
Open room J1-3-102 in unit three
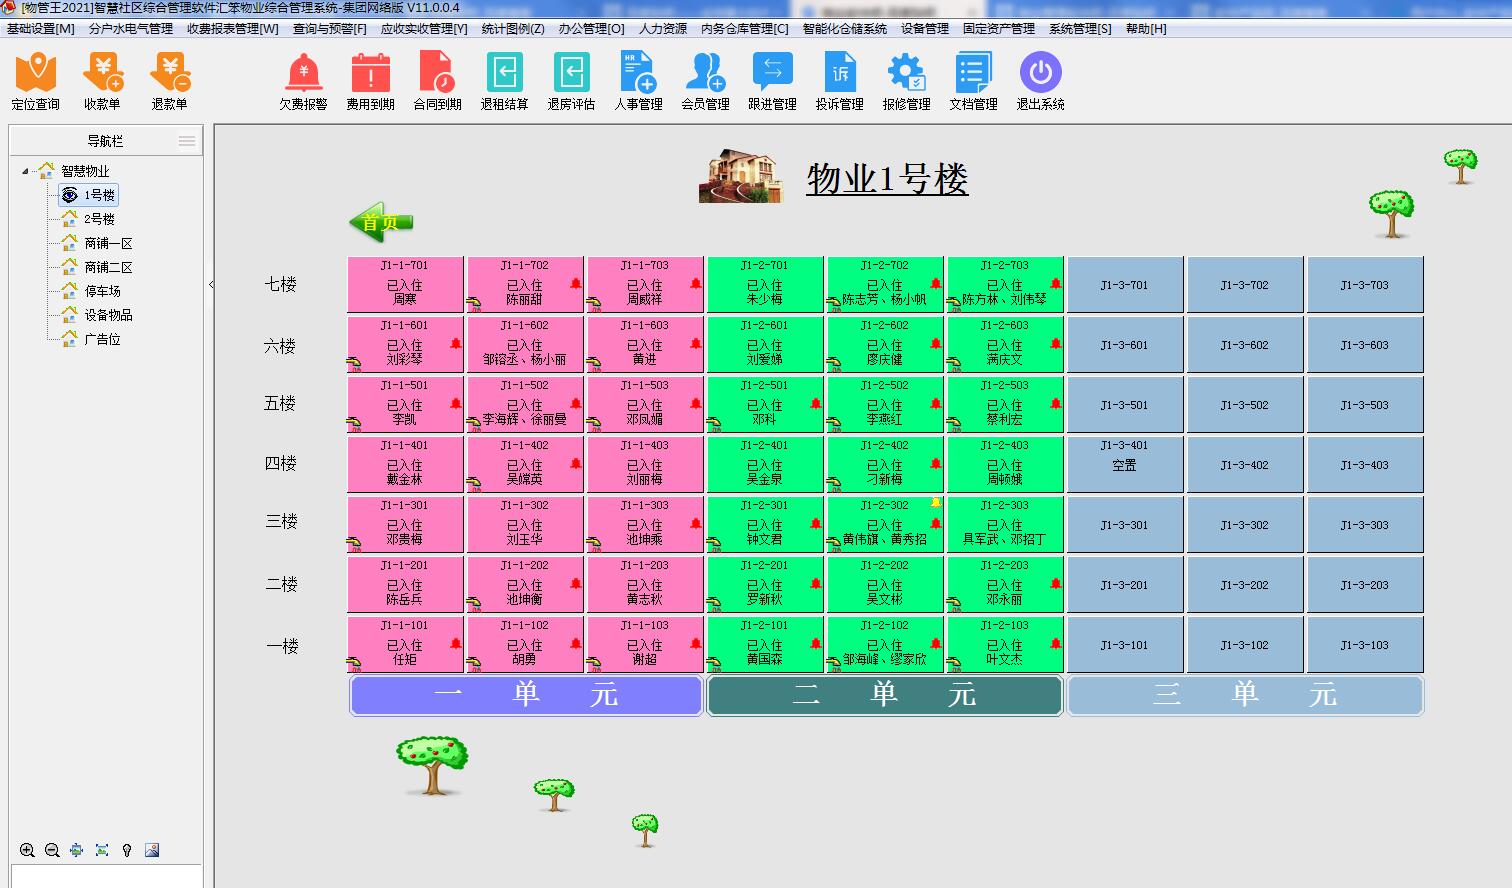click(1245, 645)
